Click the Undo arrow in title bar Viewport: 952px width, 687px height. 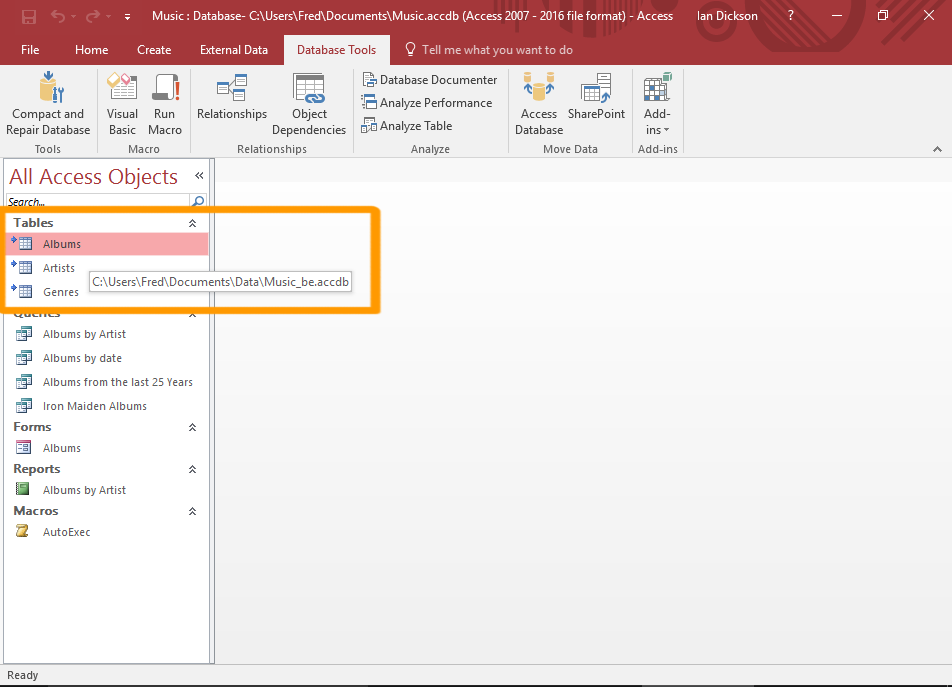pyautogui.click(x=58, y=16)
